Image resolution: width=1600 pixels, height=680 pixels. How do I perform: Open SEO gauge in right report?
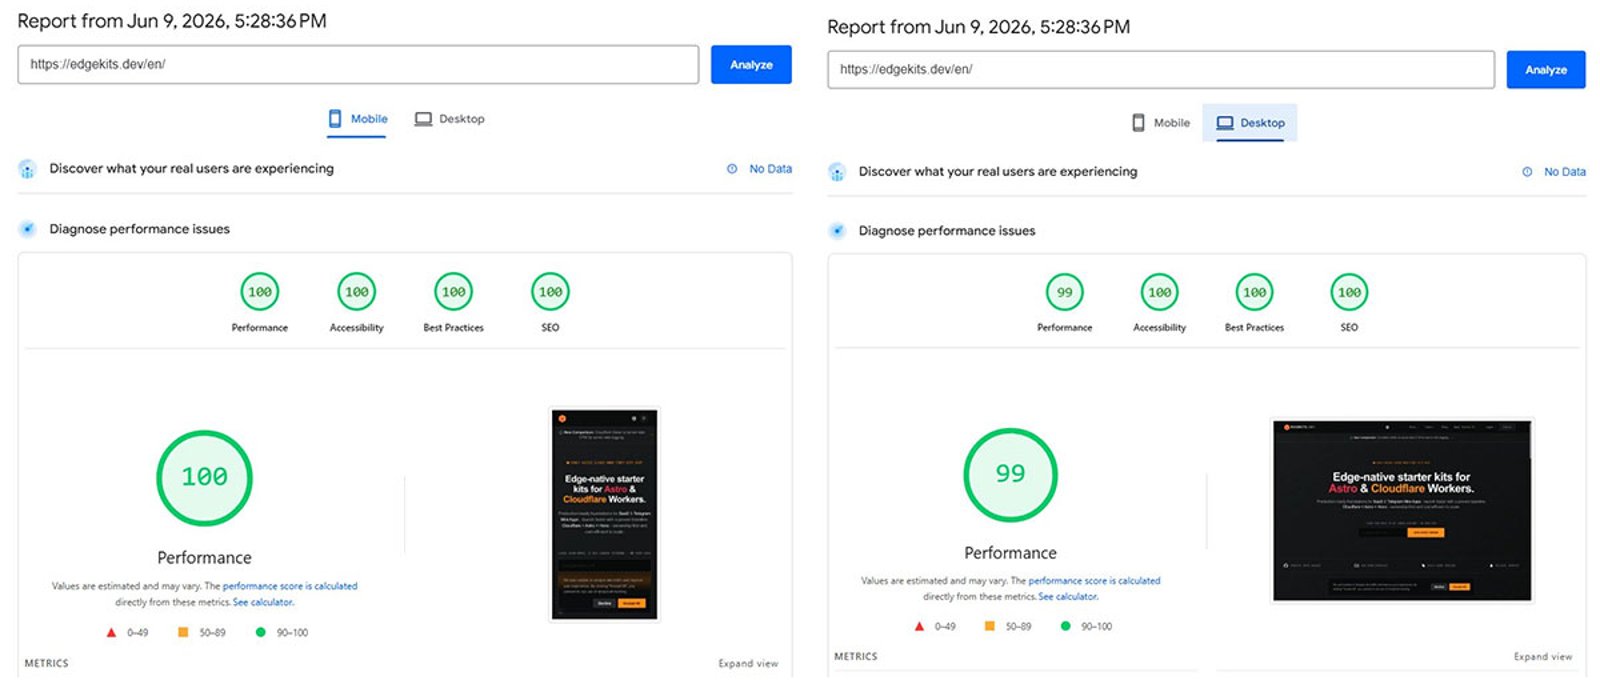pyautogui.click(x=1350, y=293)
